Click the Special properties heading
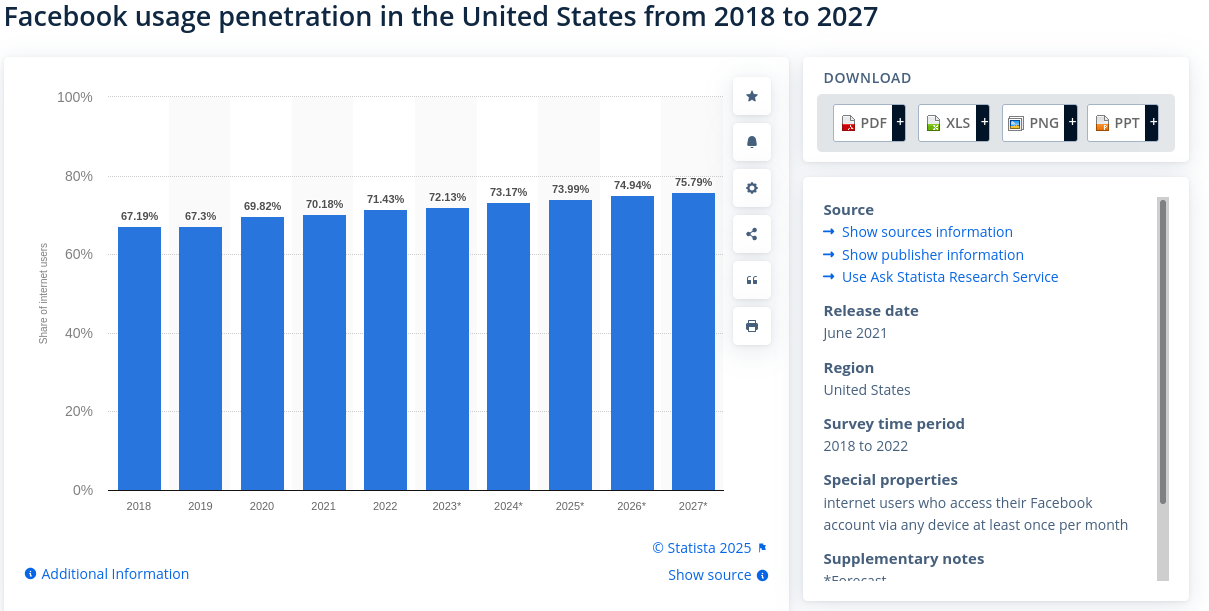The width and height of the screenshot is (1209, 611). tap(890, 480)
